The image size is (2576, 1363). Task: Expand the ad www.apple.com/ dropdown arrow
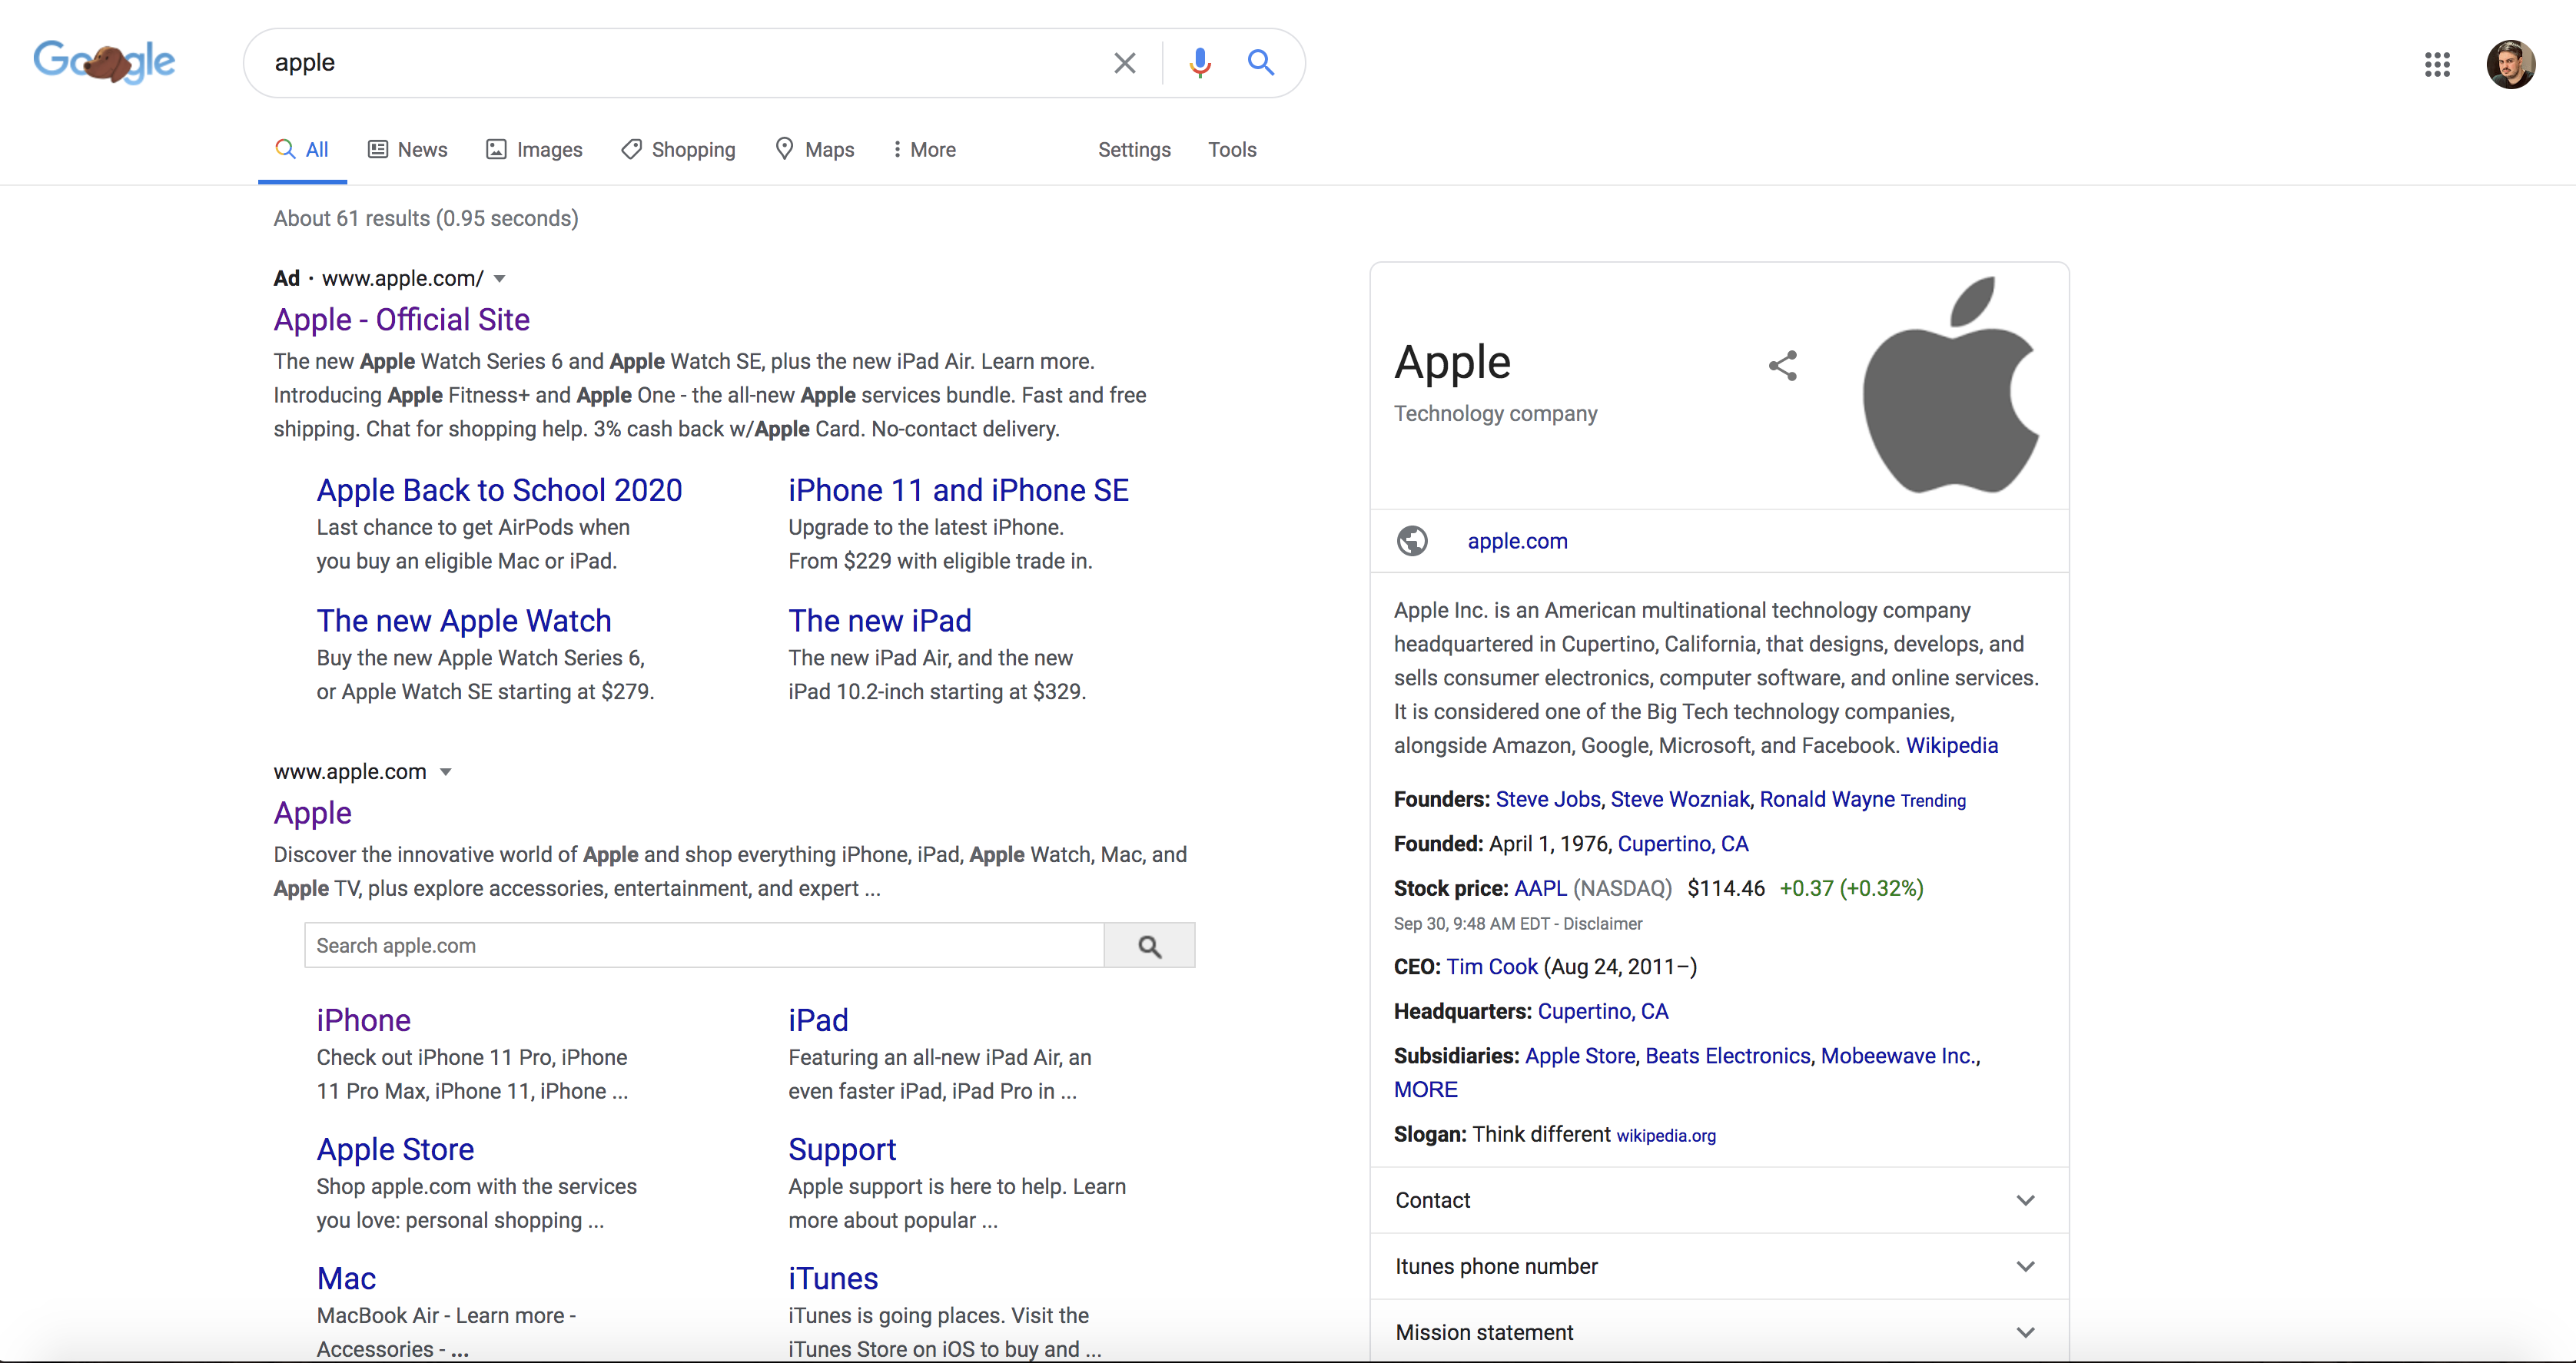coord(499,279)
